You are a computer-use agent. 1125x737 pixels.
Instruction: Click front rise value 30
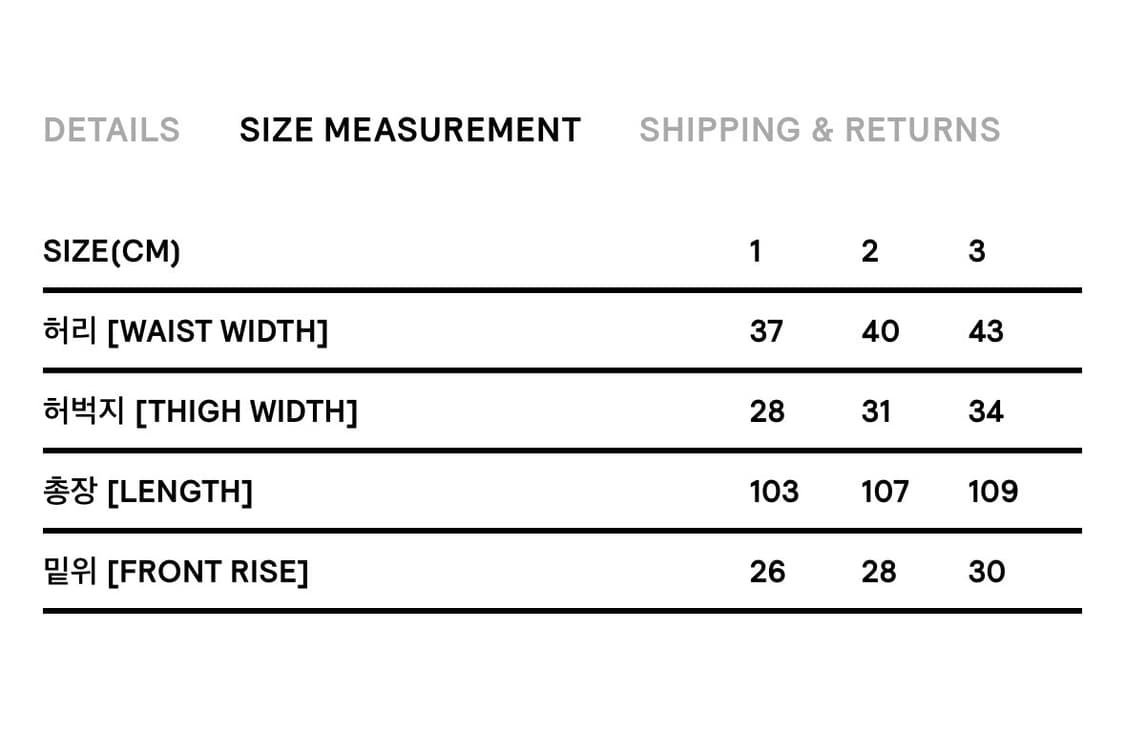986,572
